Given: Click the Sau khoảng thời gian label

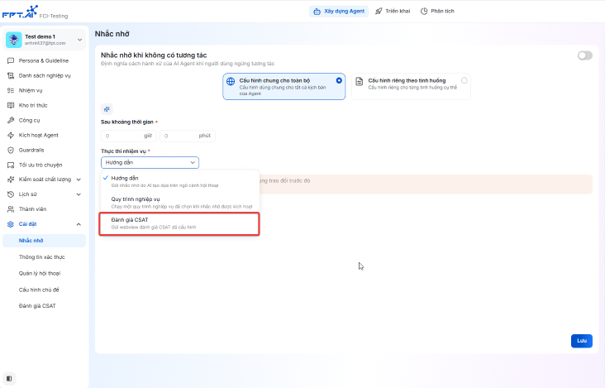Looking at the screenshot, I should (x=127, y=122).
